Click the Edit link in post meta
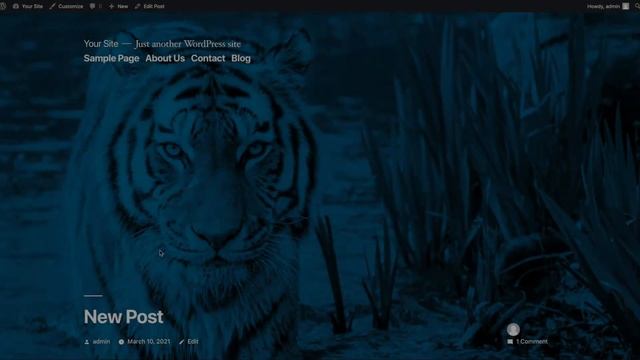Viewport: 640px width, 360px height. point(193,341)
